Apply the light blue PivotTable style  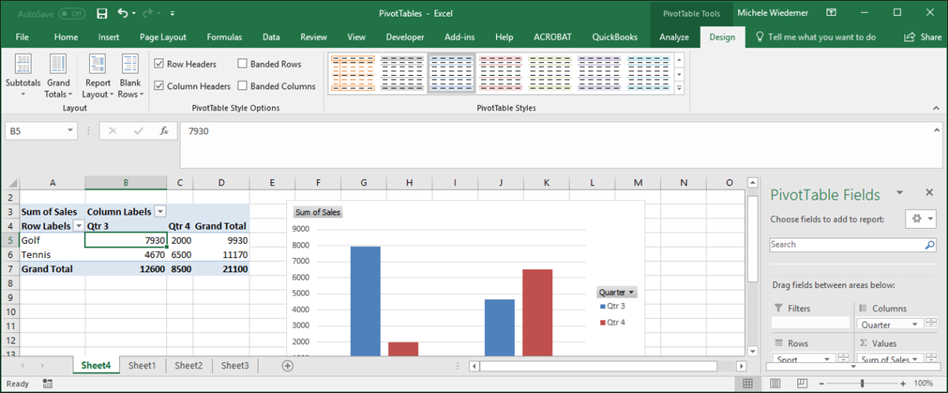[648, 73]
